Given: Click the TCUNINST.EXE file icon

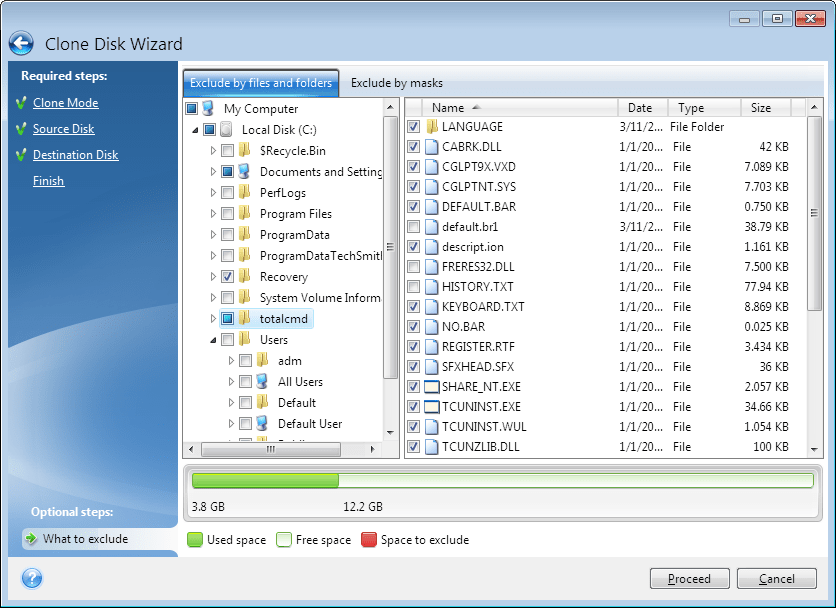Looking at the screenshot, I should pyautogui.click(x=432, y=407).
